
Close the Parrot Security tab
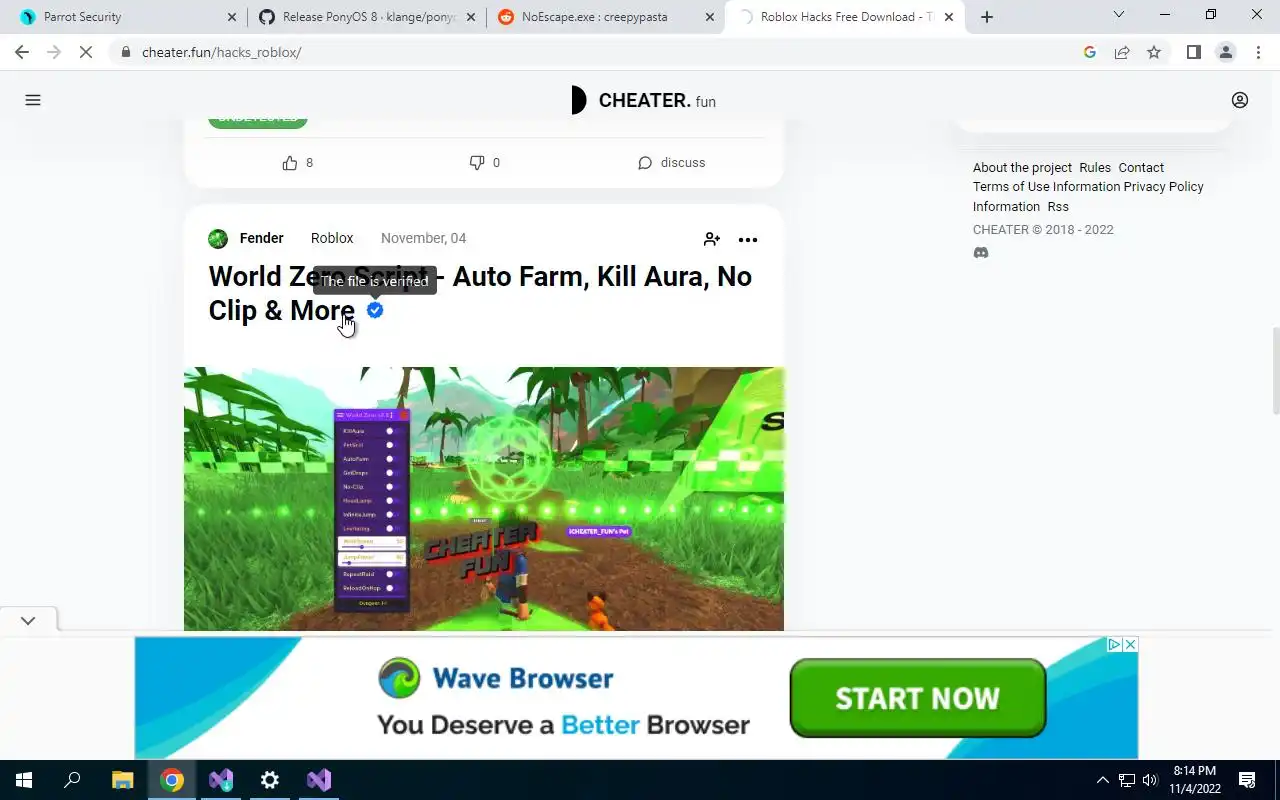(x=232, y=17)
